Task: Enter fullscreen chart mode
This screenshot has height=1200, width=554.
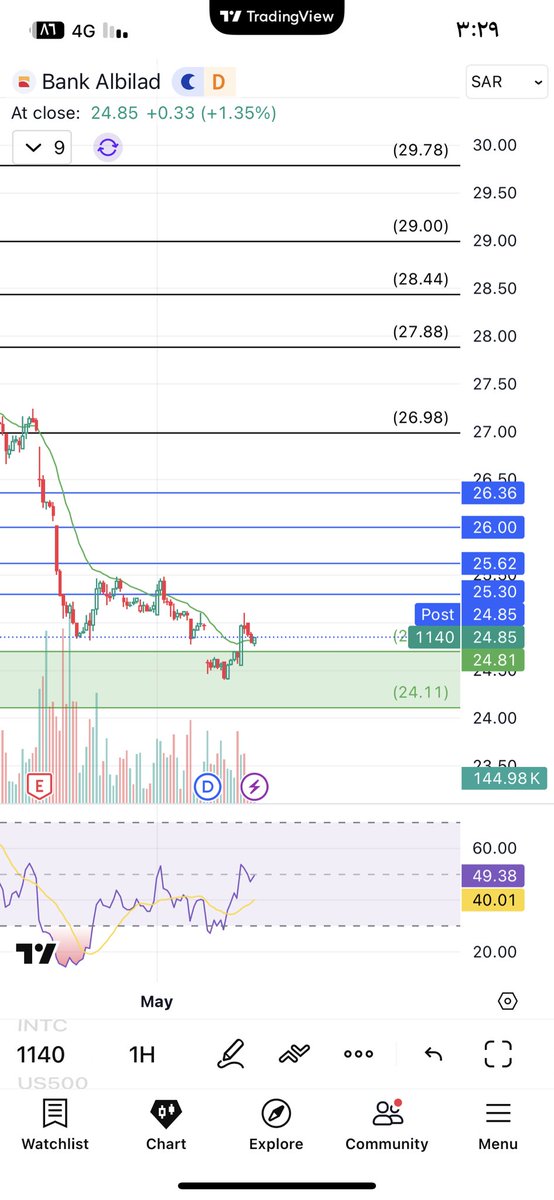Action: [498, 1054]
